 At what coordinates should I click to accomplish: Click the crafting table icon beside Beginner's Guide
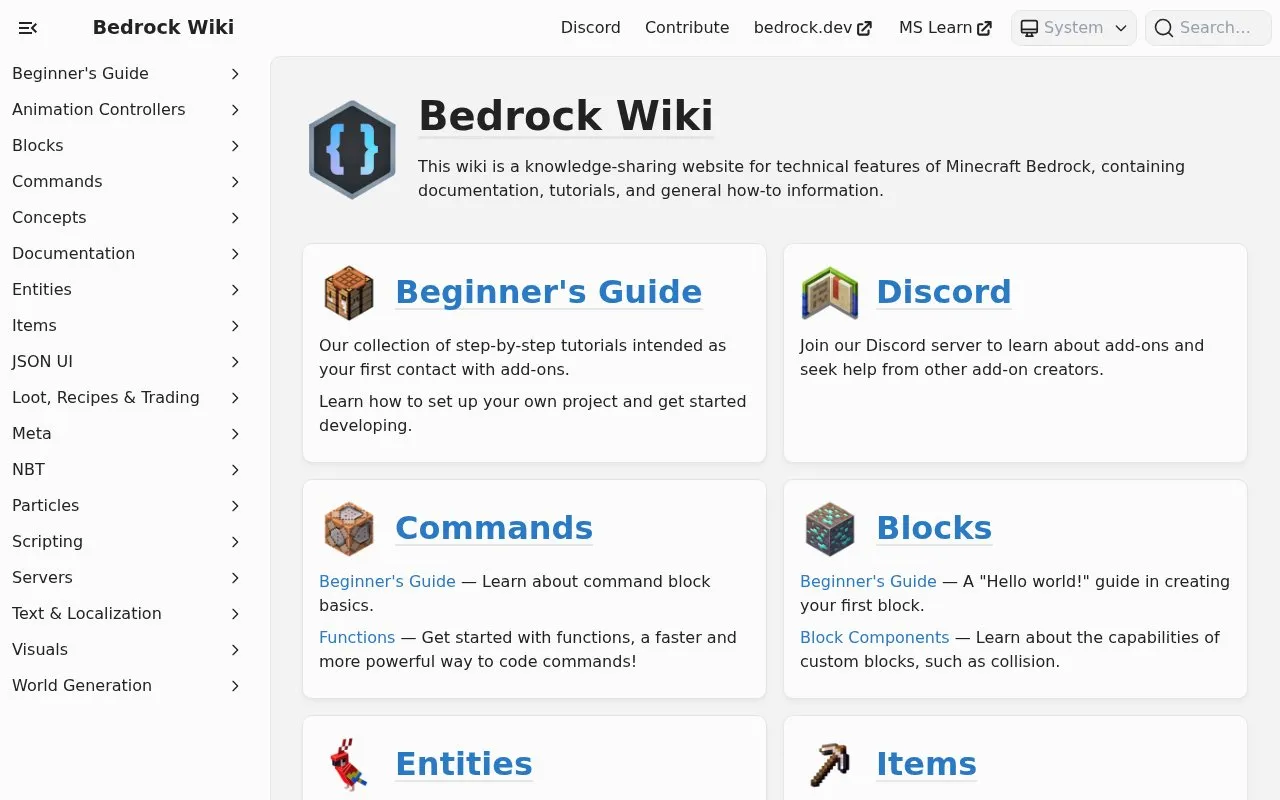(349, 292)
